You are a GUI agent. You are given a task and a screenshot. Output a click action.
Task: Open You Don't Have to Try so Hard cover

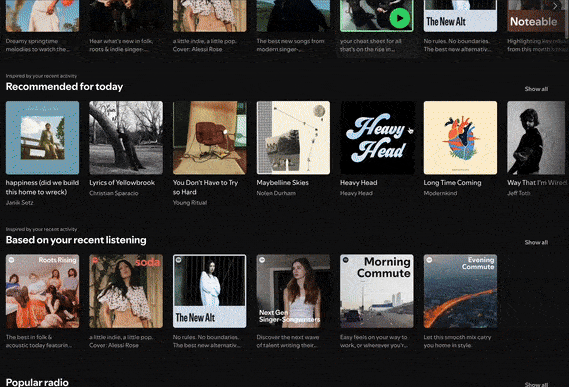pyautogui.click(x=209, y=138)
